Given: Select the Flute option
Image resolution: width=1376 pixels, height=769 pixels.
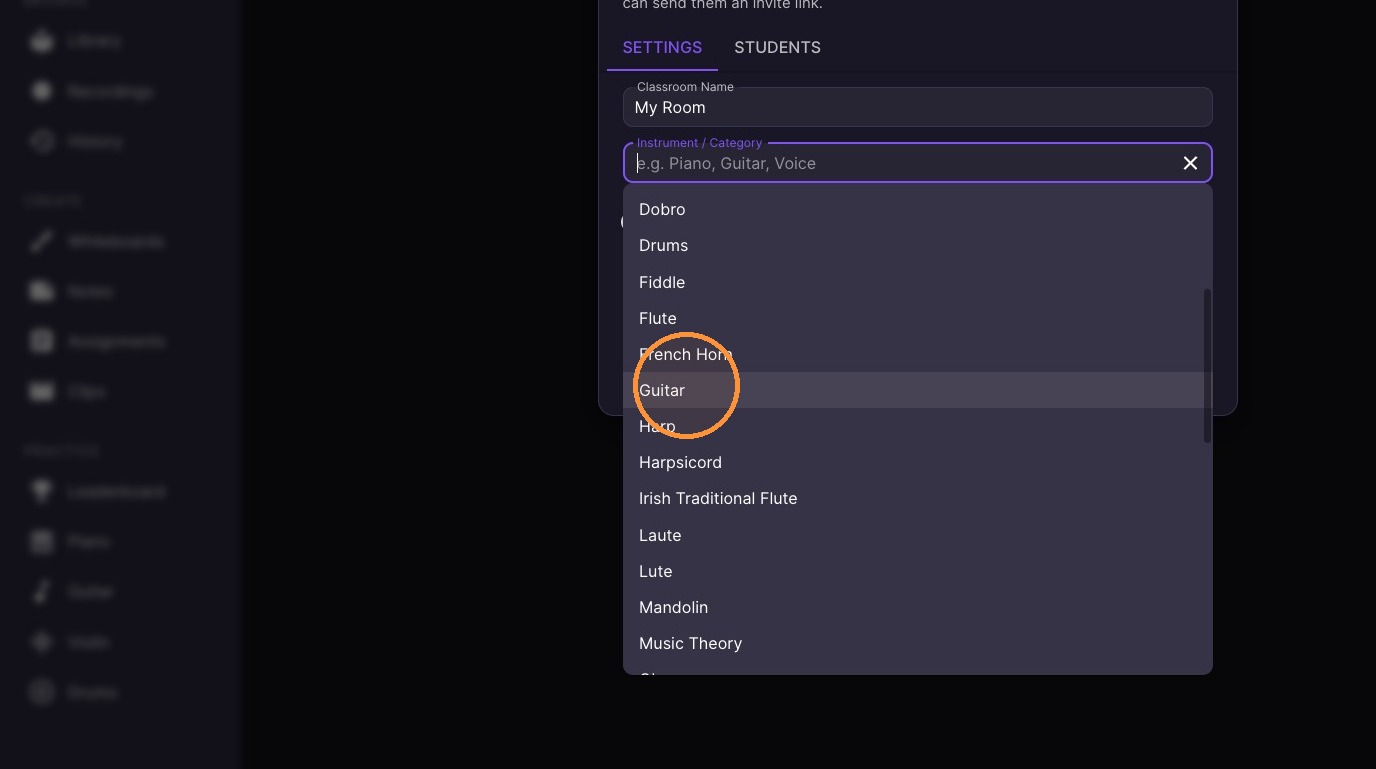Looking at the screenshot, I should click(x=917, y=318).
